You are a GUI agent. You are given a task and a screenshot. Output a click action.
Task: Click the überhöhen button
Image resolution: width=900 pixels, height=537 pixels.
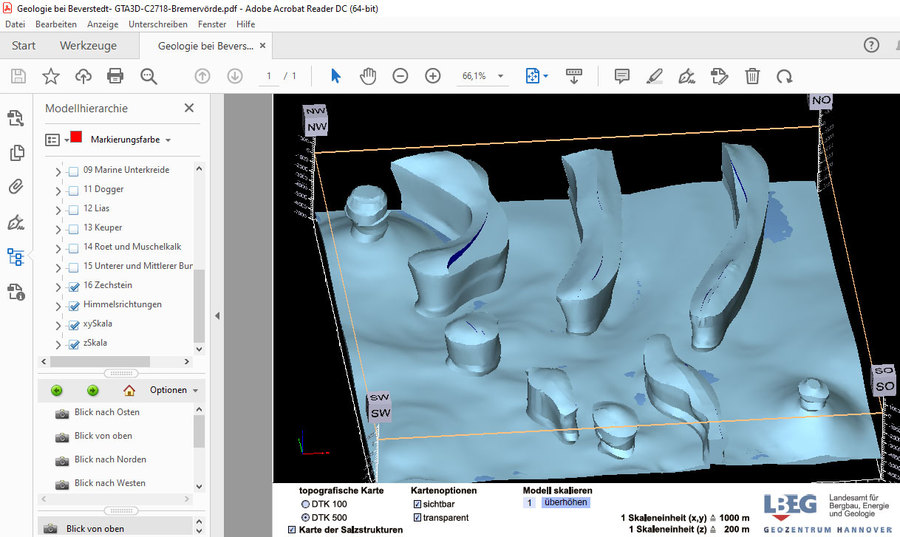[564, 503]
